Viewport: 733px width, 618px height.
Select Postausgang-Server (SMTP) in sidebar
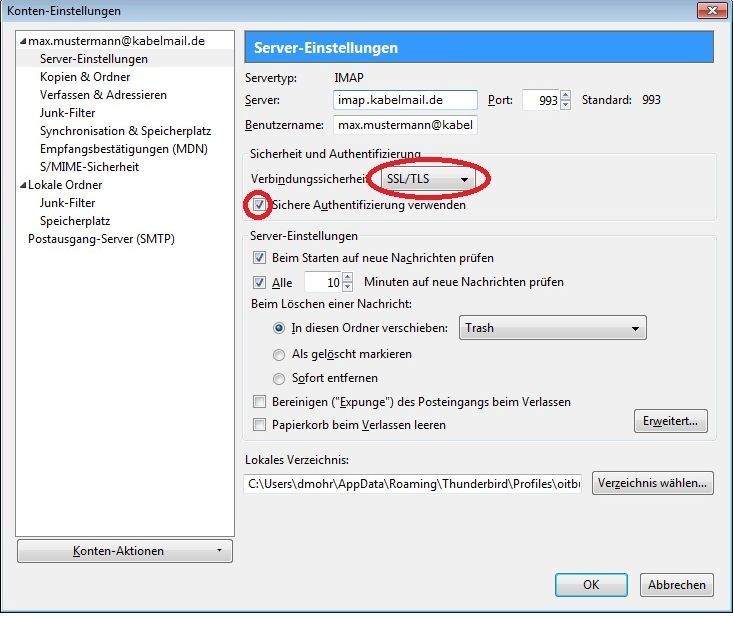coord(101,239)
